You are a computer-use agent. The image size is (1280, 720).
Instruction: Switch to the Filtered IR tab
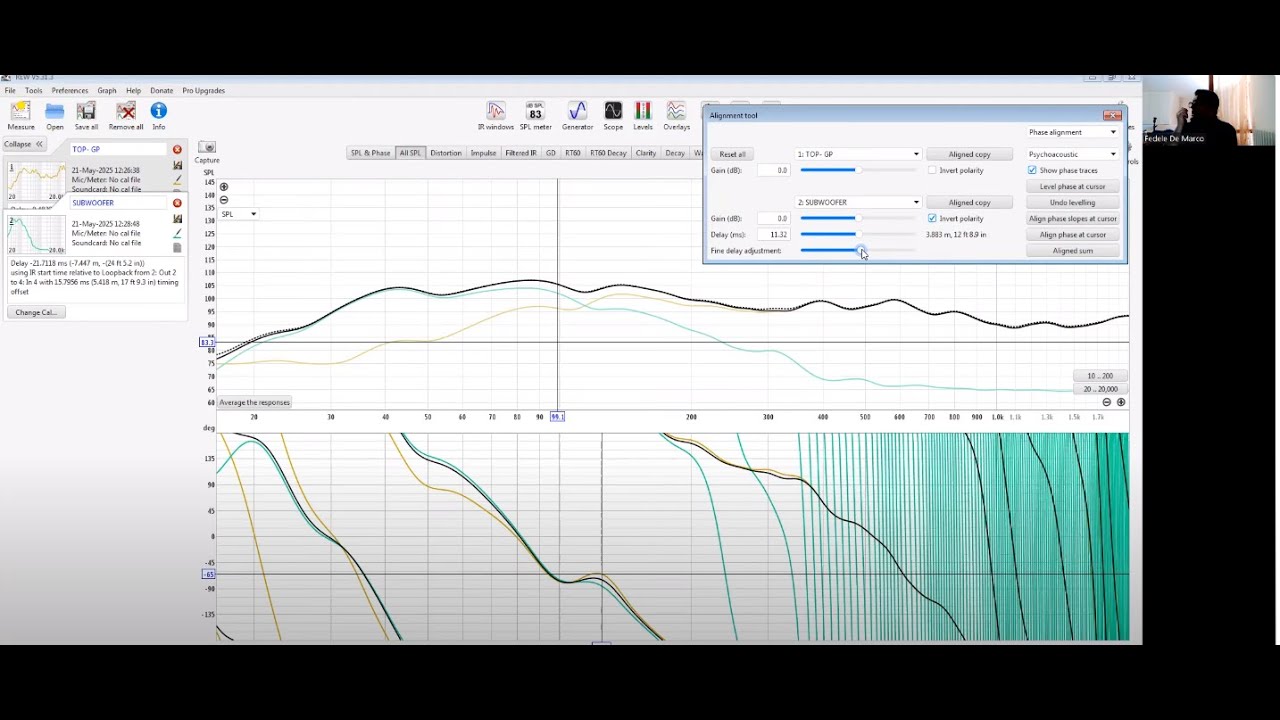[x=521, y=153]
